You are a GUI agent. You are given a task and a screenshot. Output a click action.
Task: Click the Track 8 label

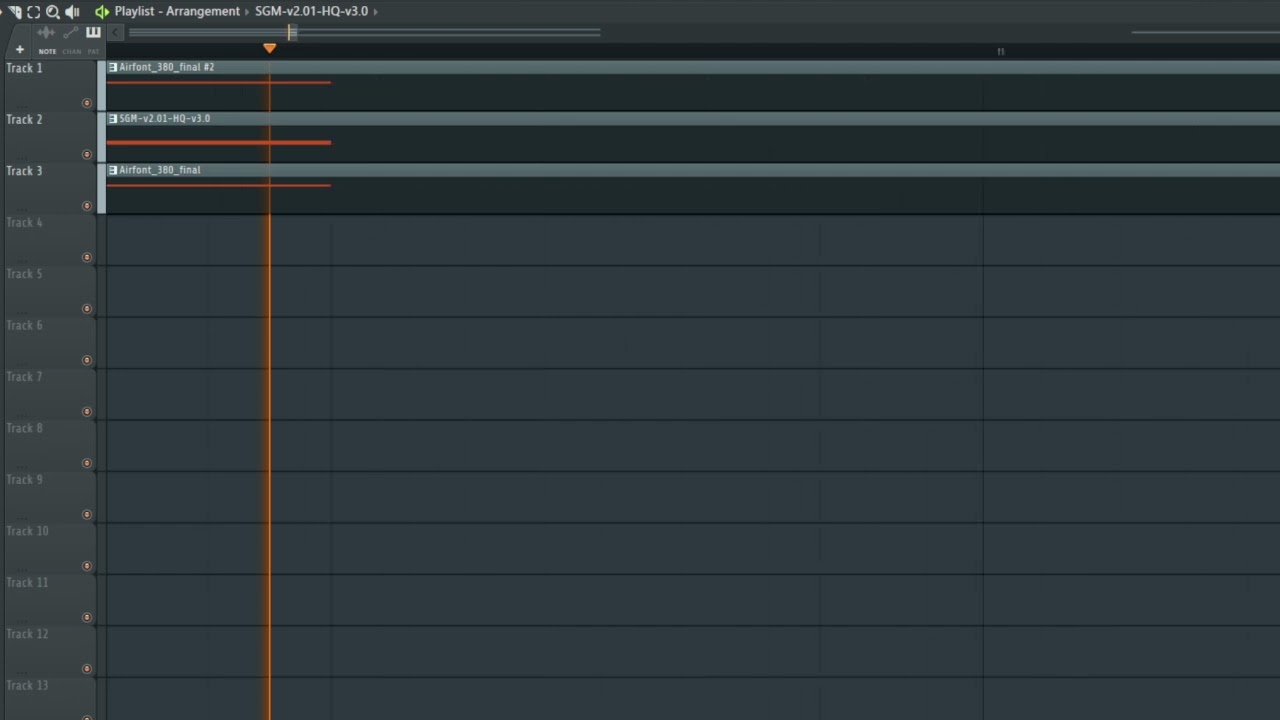pos(25,428)
